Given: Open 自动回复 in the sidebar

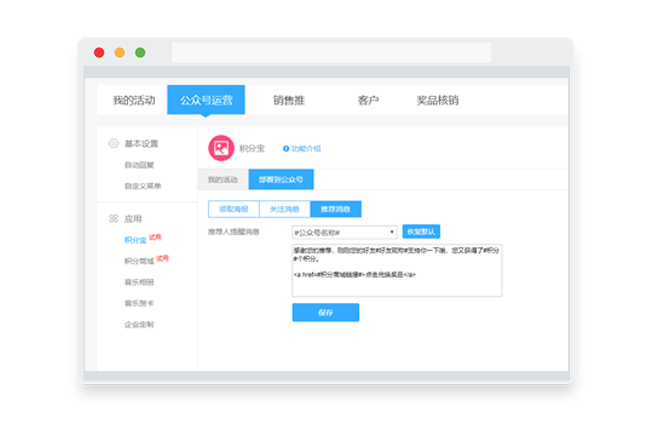Looking at the screenshot, I should [139, 165].
